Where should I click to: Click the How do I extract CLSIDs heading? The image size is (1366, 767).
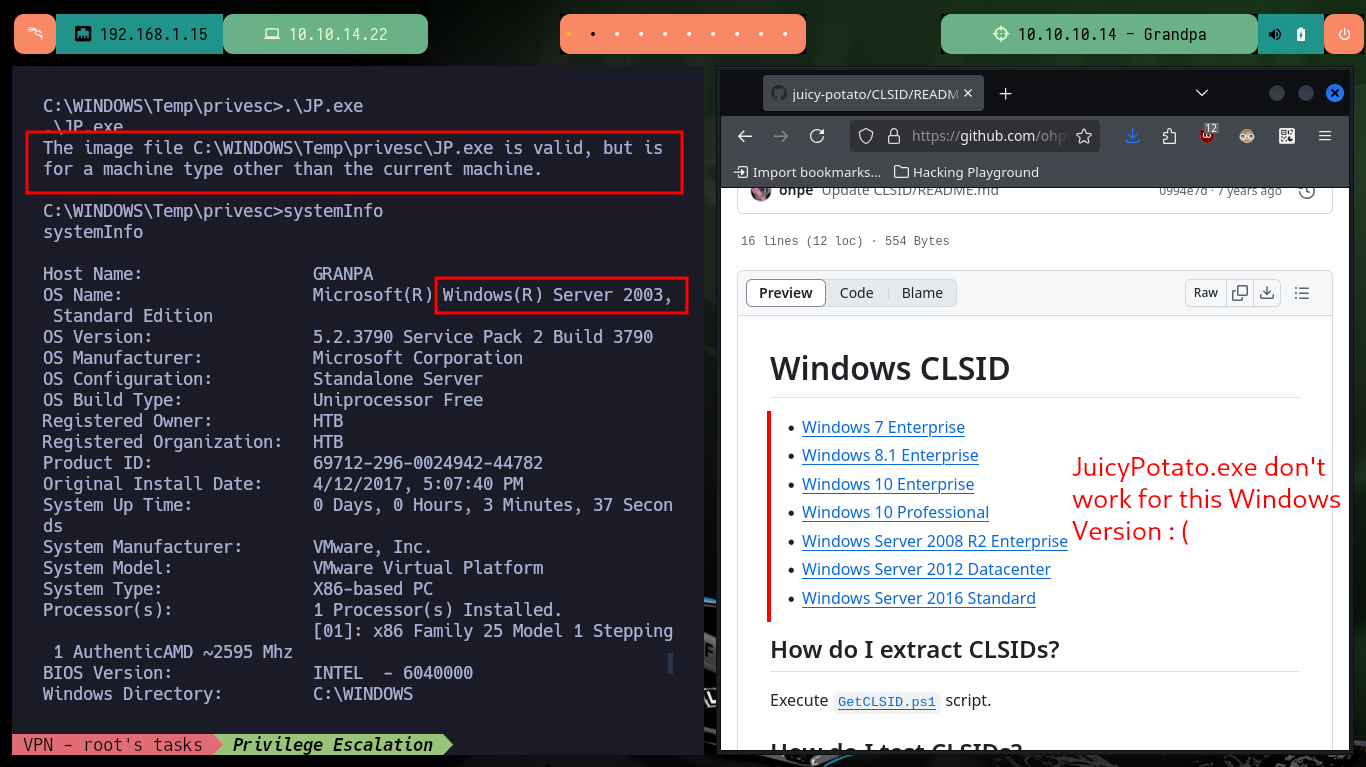pyautogui.click(x=914, y=650)
